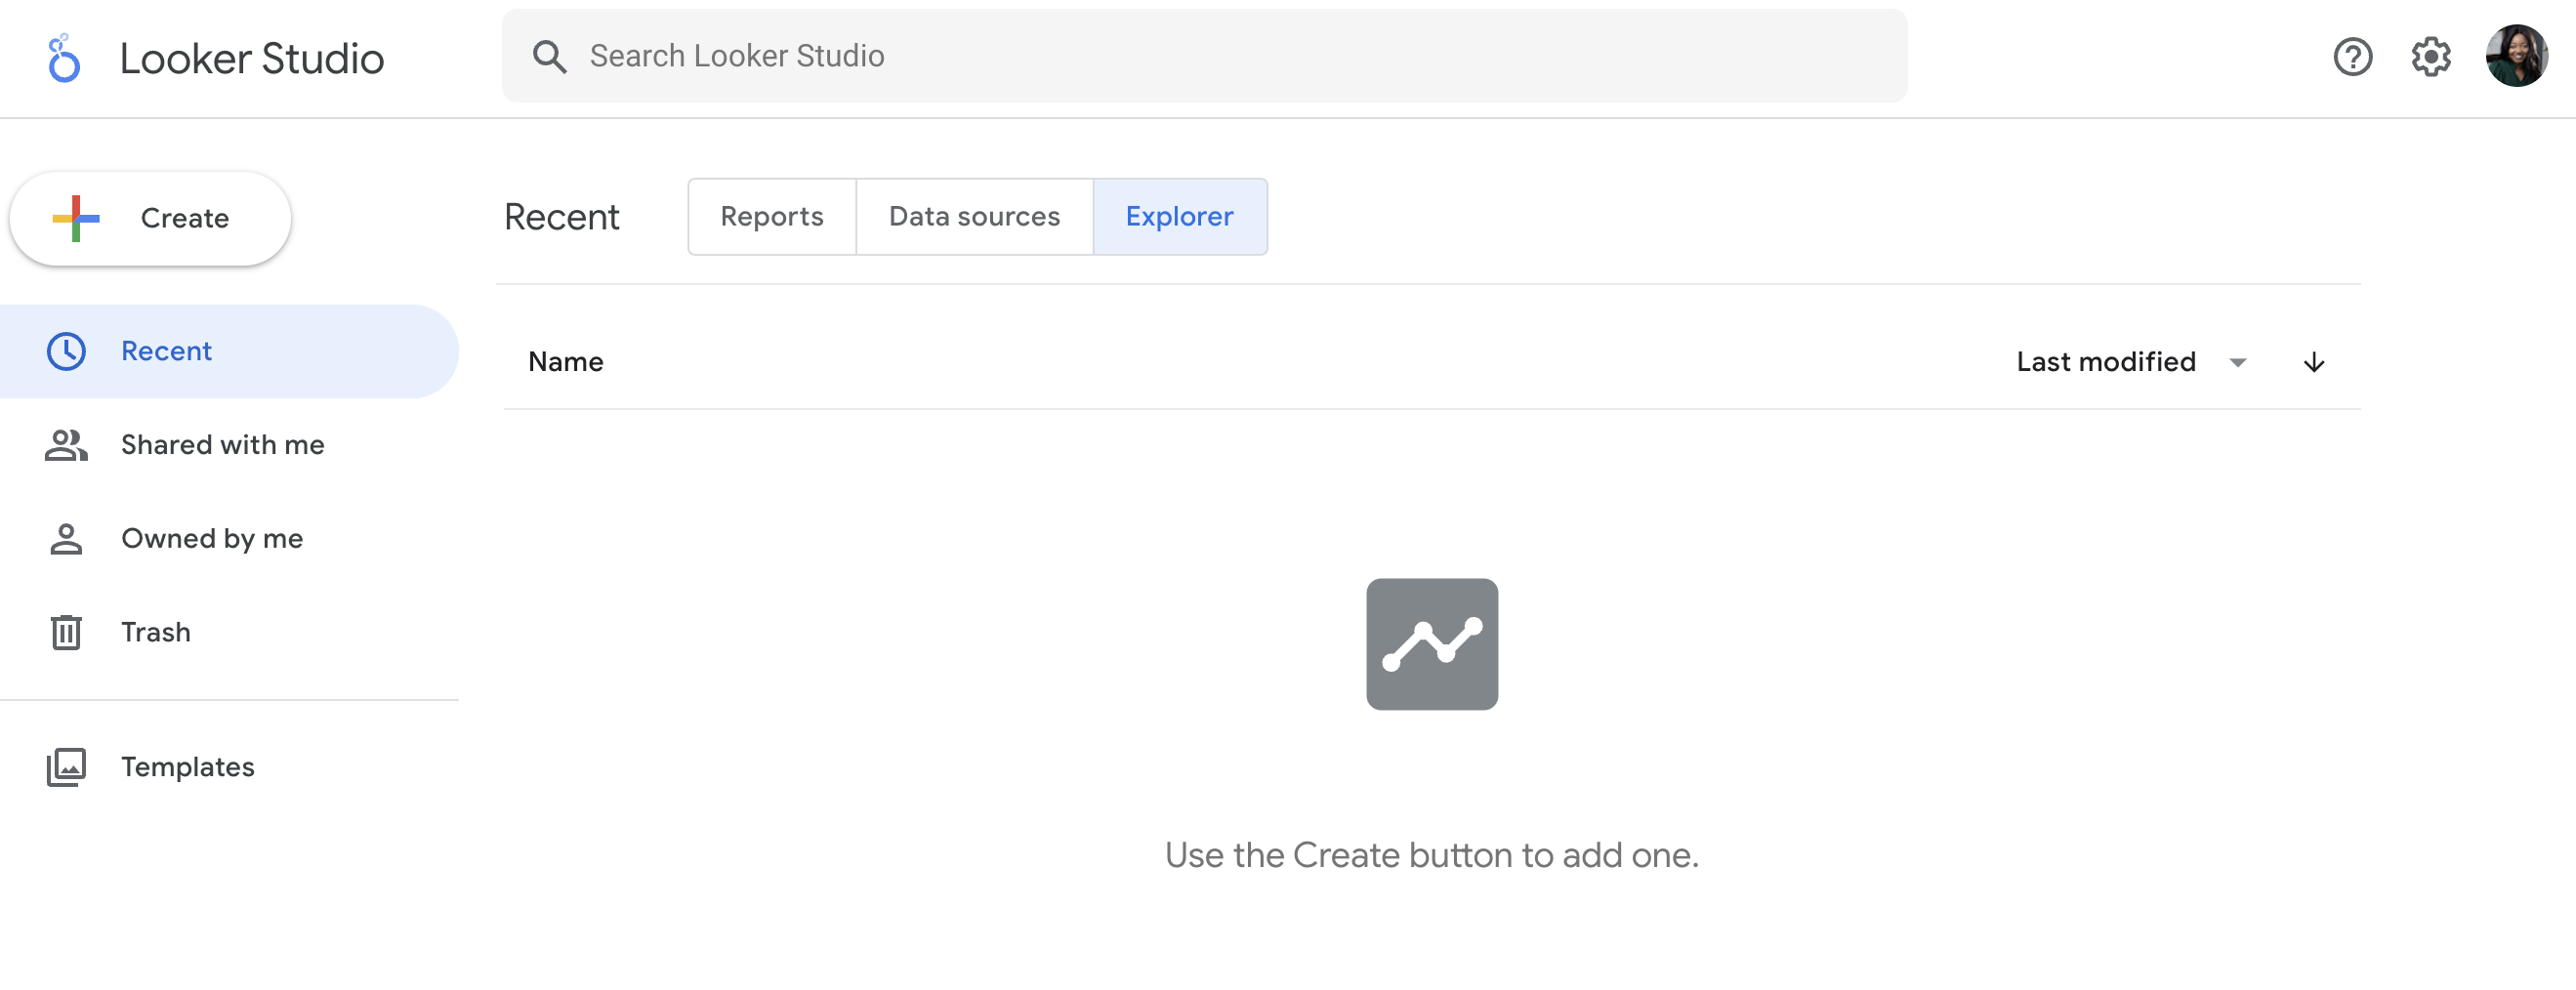Viewport: 2576px width, 990px height.
Task: Switch to the Data sources tab
Action: coord(974,217)
